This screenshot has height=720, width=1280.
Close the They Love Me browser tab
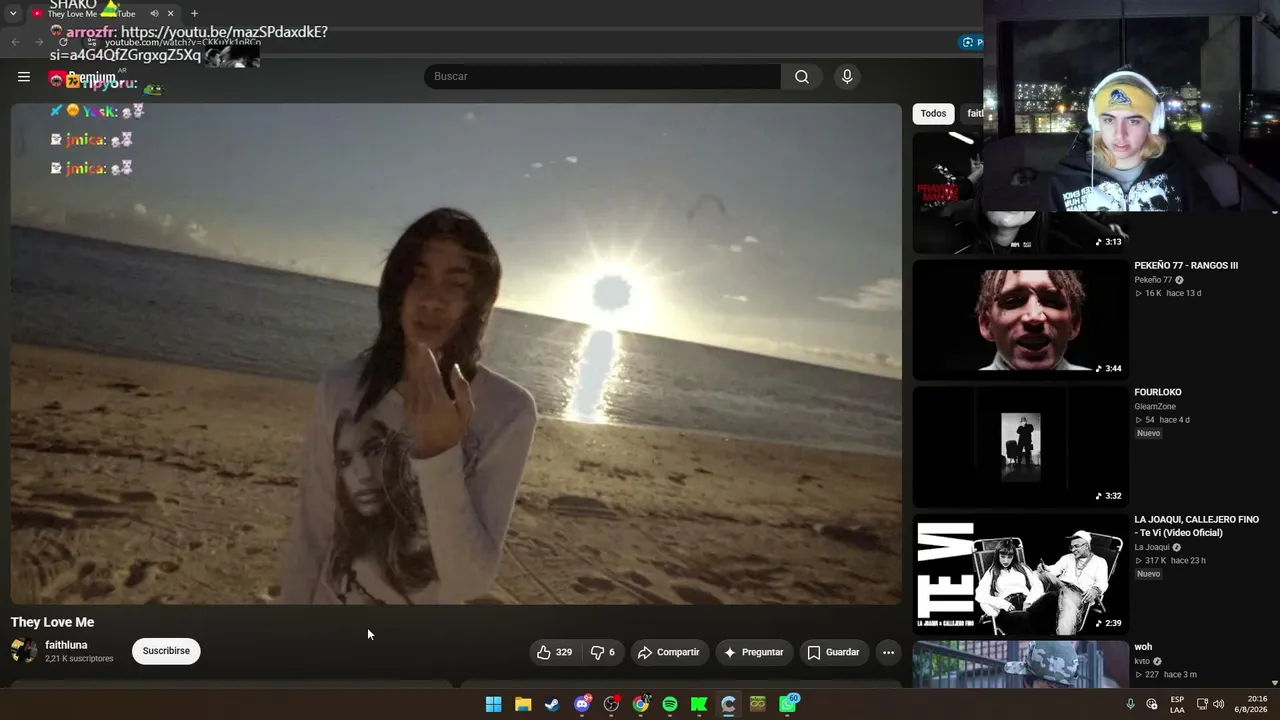(170, 14)
